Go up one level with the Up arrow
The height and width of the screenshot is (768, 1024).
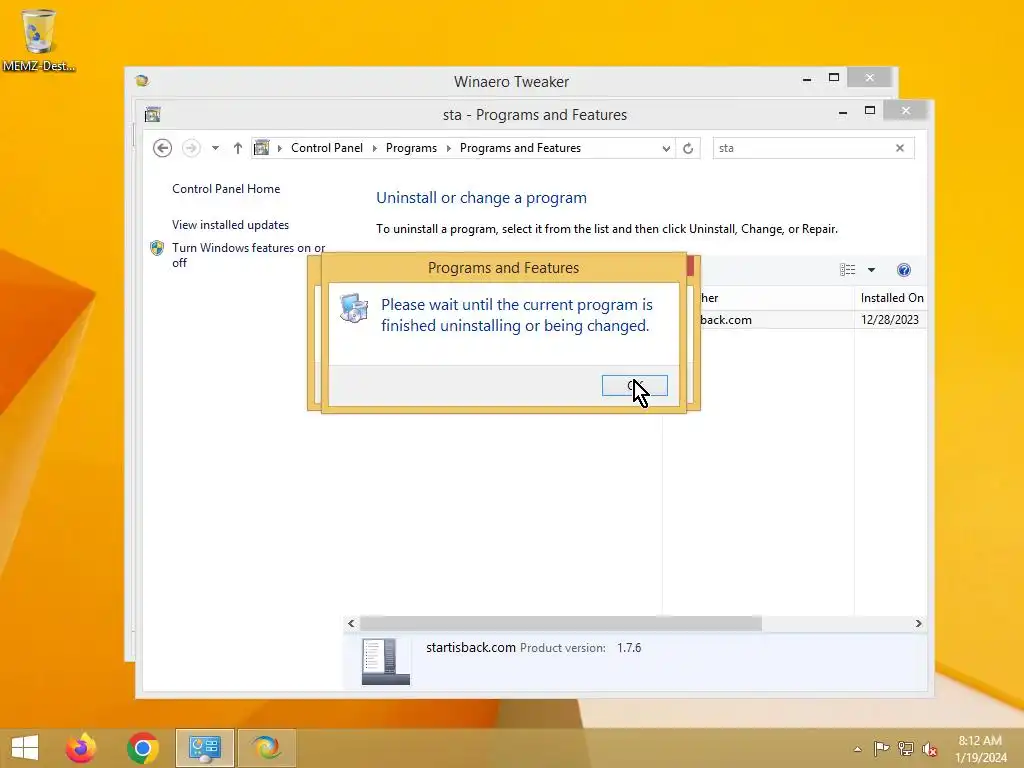(x=238, y=148)
